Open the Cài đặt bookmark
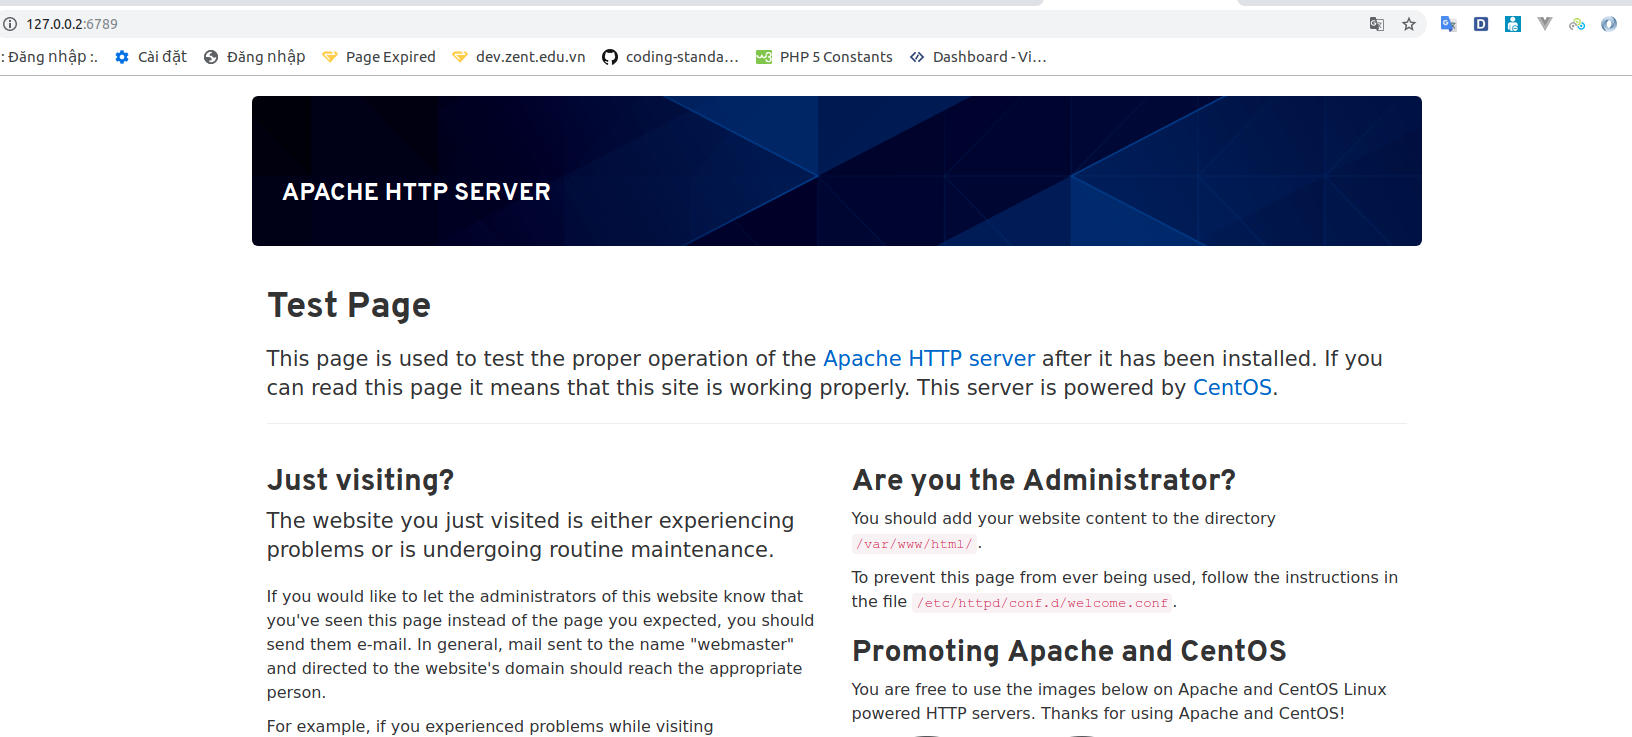 pos(151,57)
